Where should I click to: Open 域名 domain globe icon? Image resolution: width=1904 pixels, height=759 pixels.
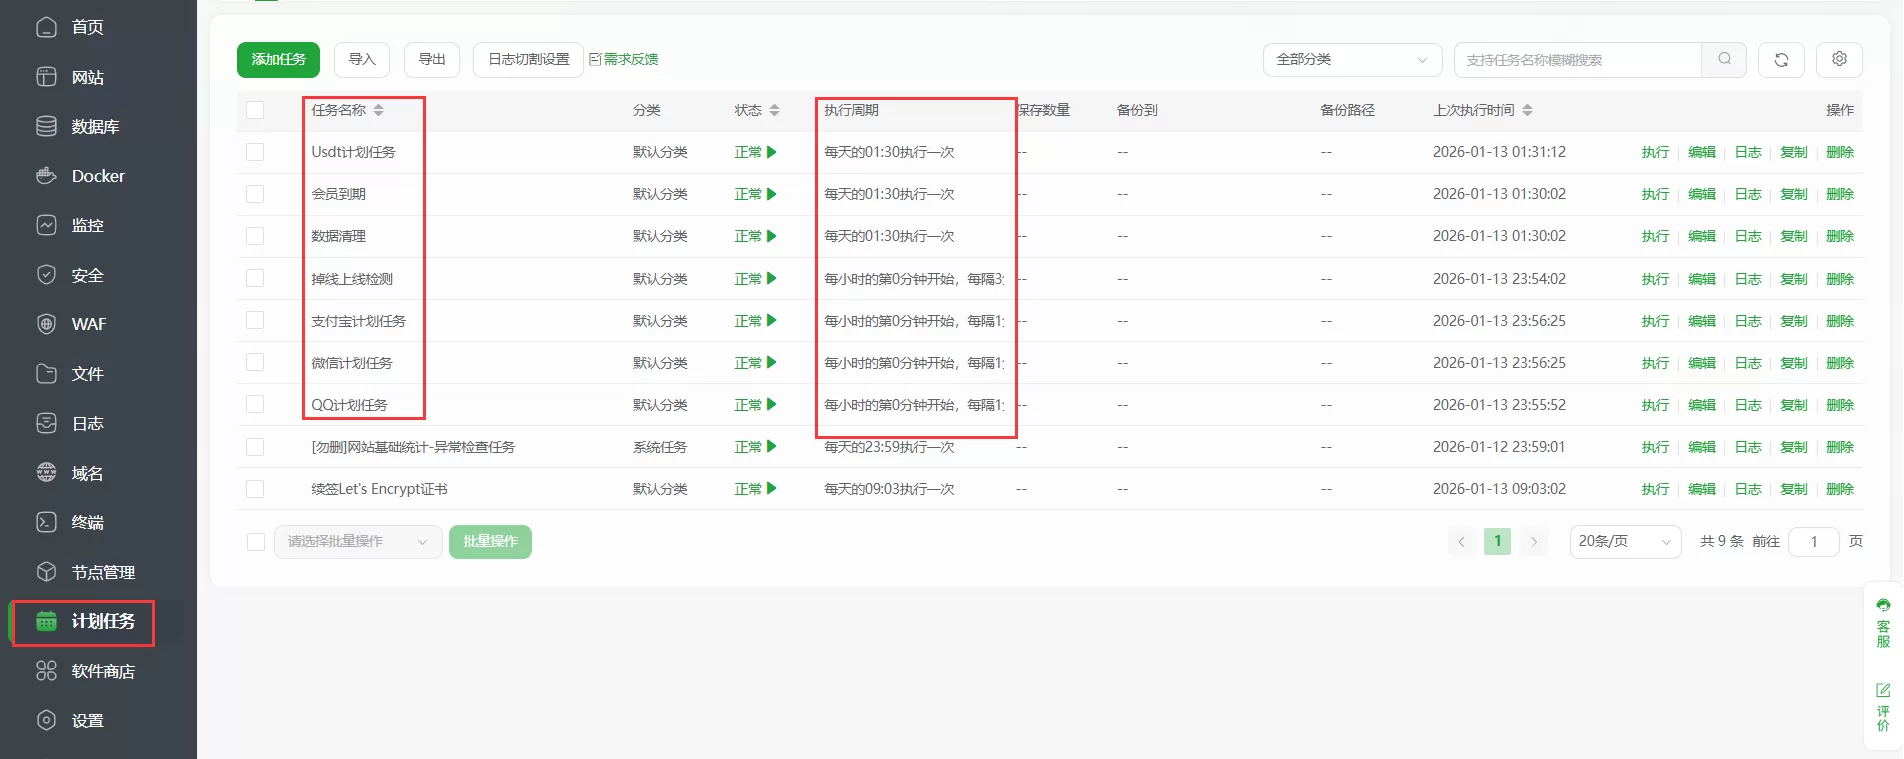[46, 473]
